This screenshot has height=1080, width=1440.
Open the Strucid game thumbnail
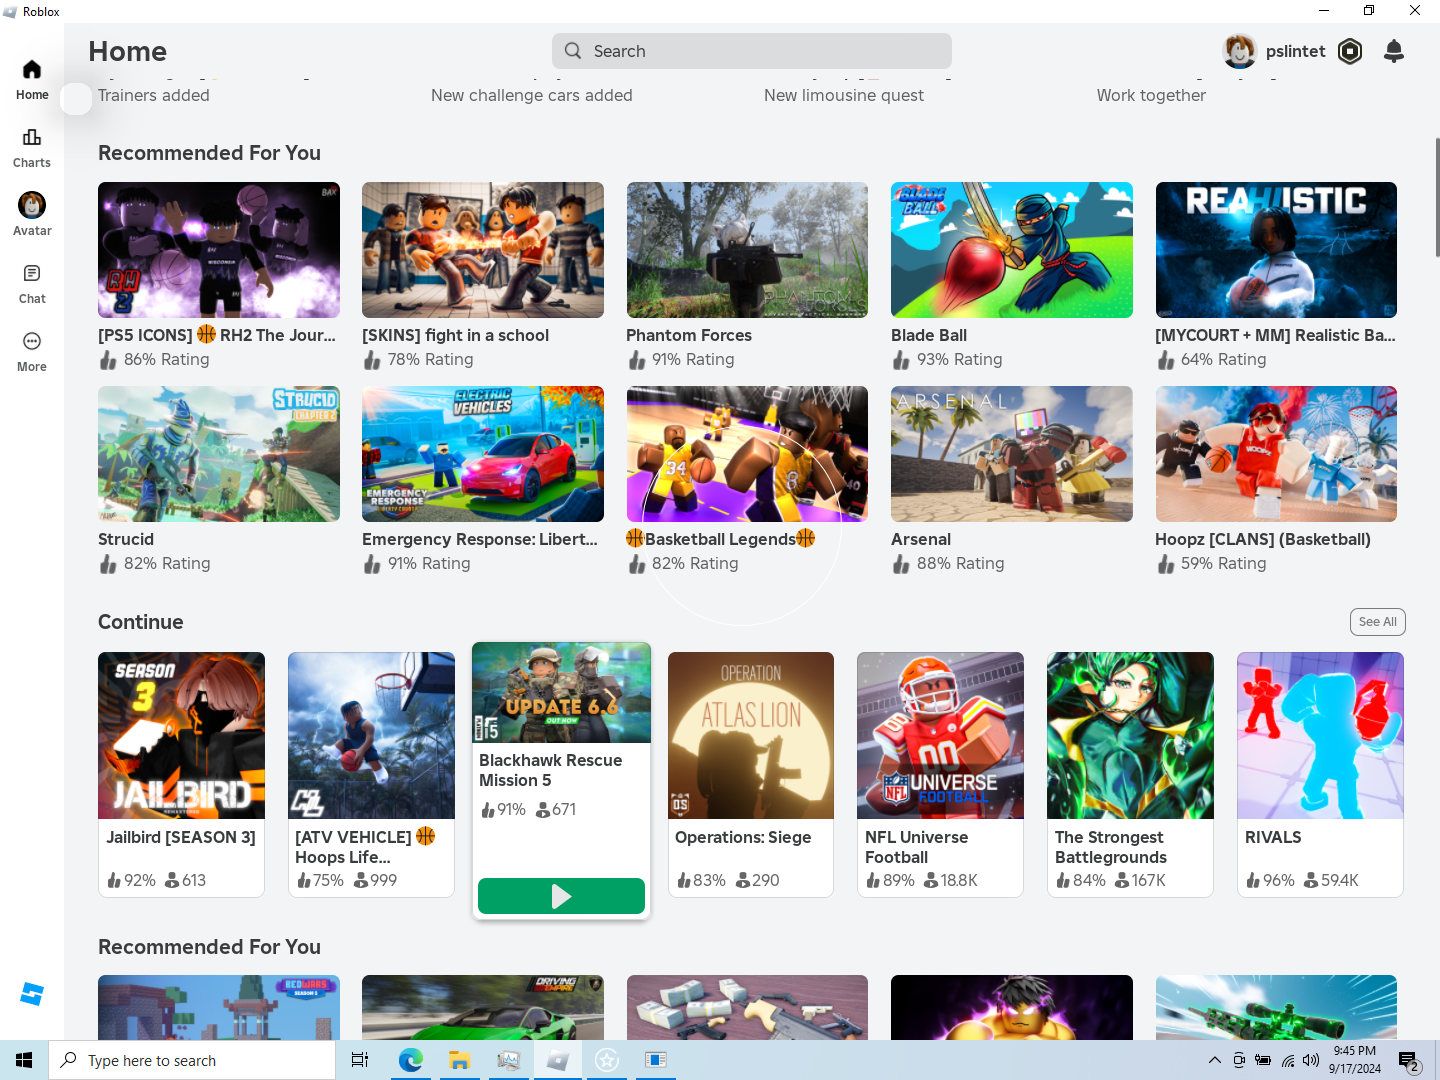(x=219, y=454)
